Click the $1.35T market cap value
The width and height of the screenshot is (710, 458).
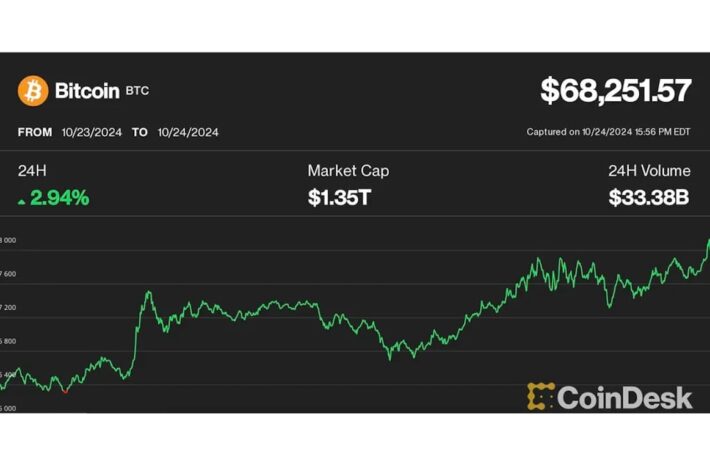coord(339,198)
